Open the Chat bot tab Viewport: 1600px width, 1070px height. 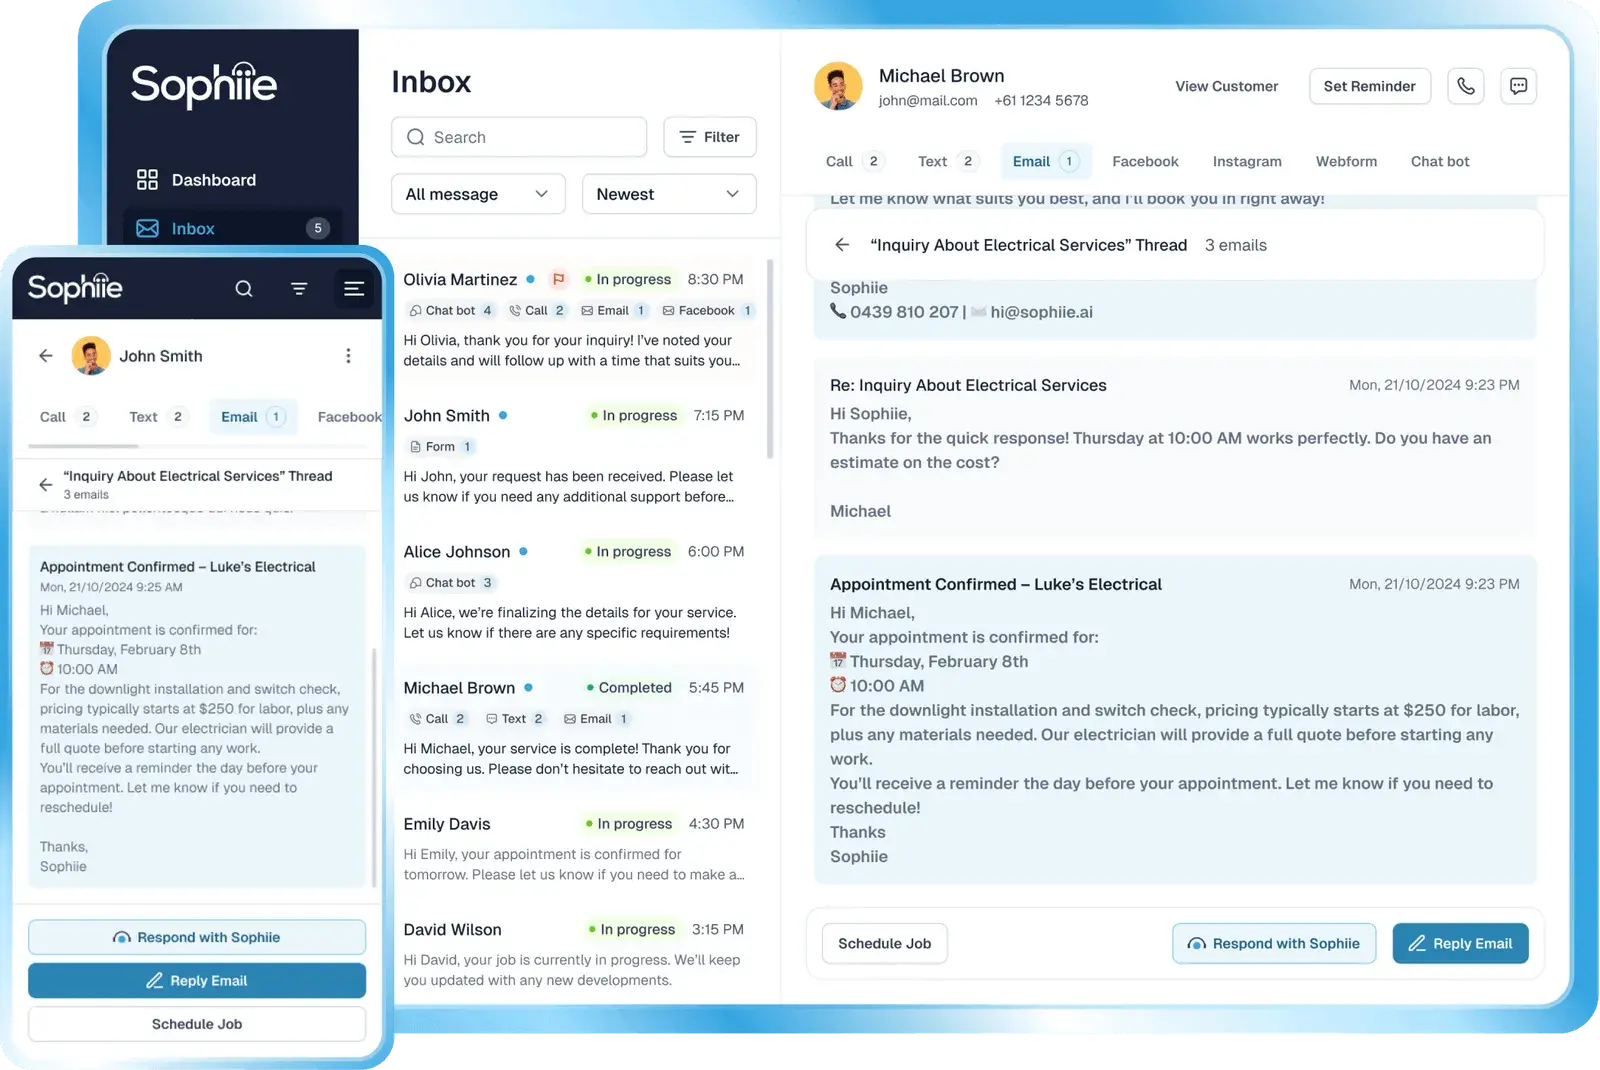(1440, 161)
